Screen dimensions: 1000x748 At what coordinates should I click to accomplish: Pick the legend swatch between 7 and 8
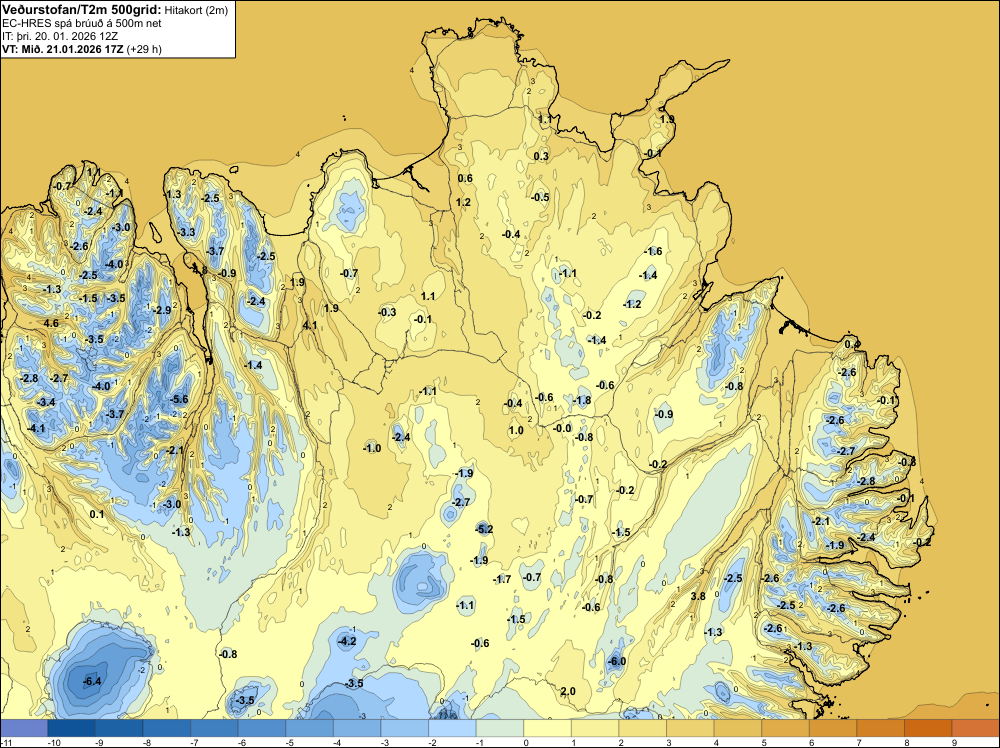[881, 728]
